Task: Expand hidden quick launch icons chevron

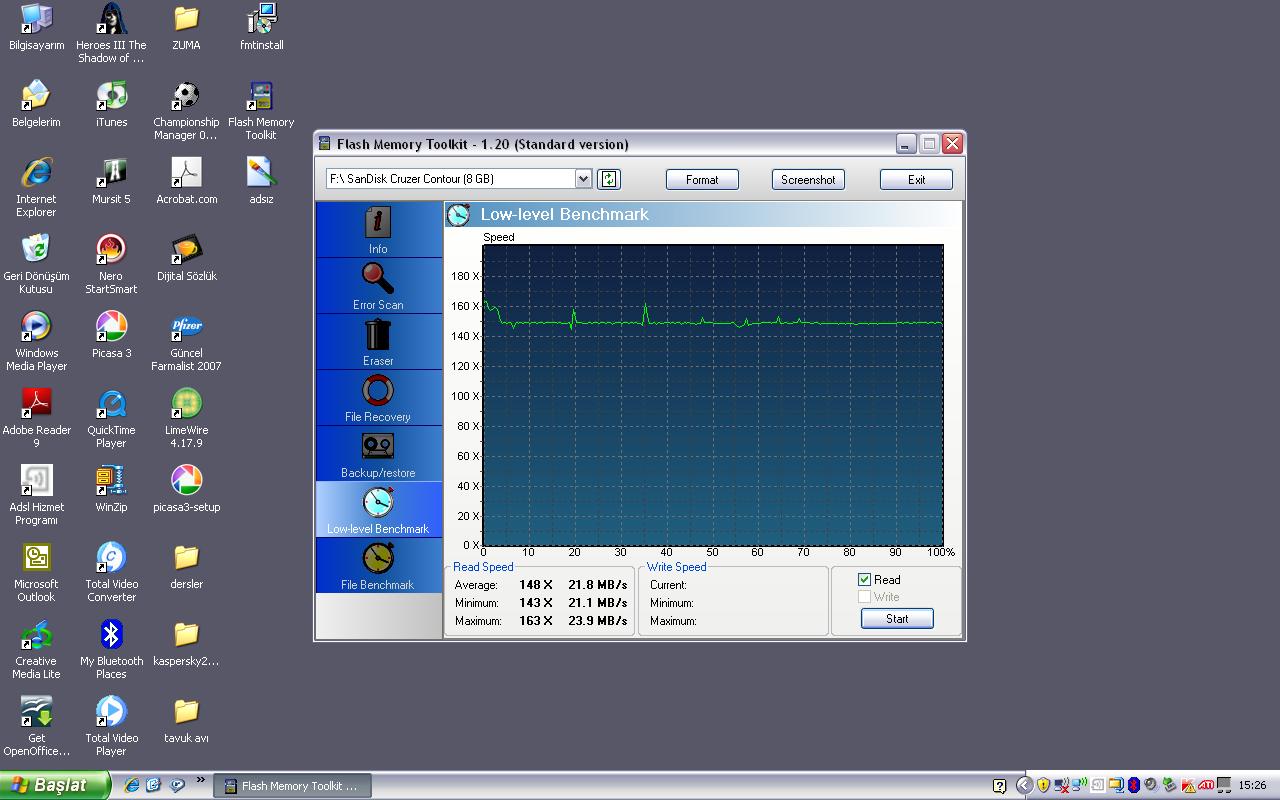Action: tap(201, 781)
